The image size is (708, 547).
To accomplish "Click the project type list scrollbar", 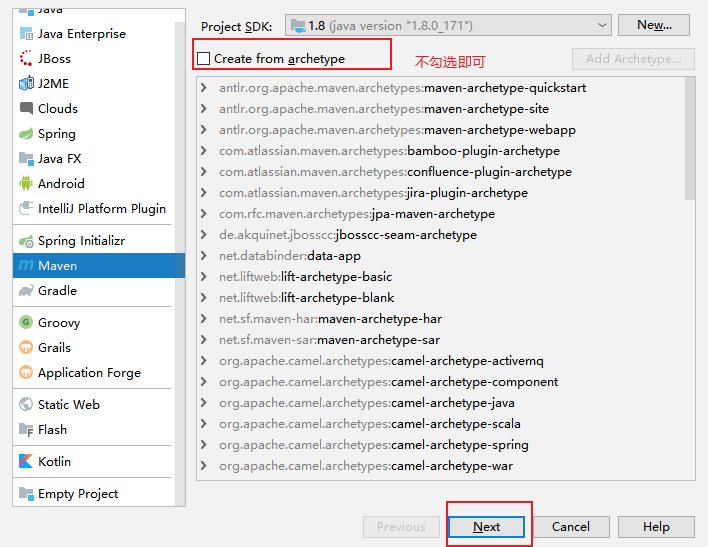I will pos(180,262).
